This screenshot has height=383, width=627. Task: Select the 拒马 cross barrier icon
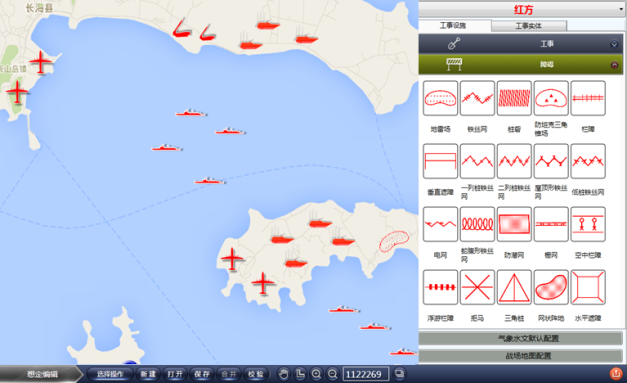point(477,287)
